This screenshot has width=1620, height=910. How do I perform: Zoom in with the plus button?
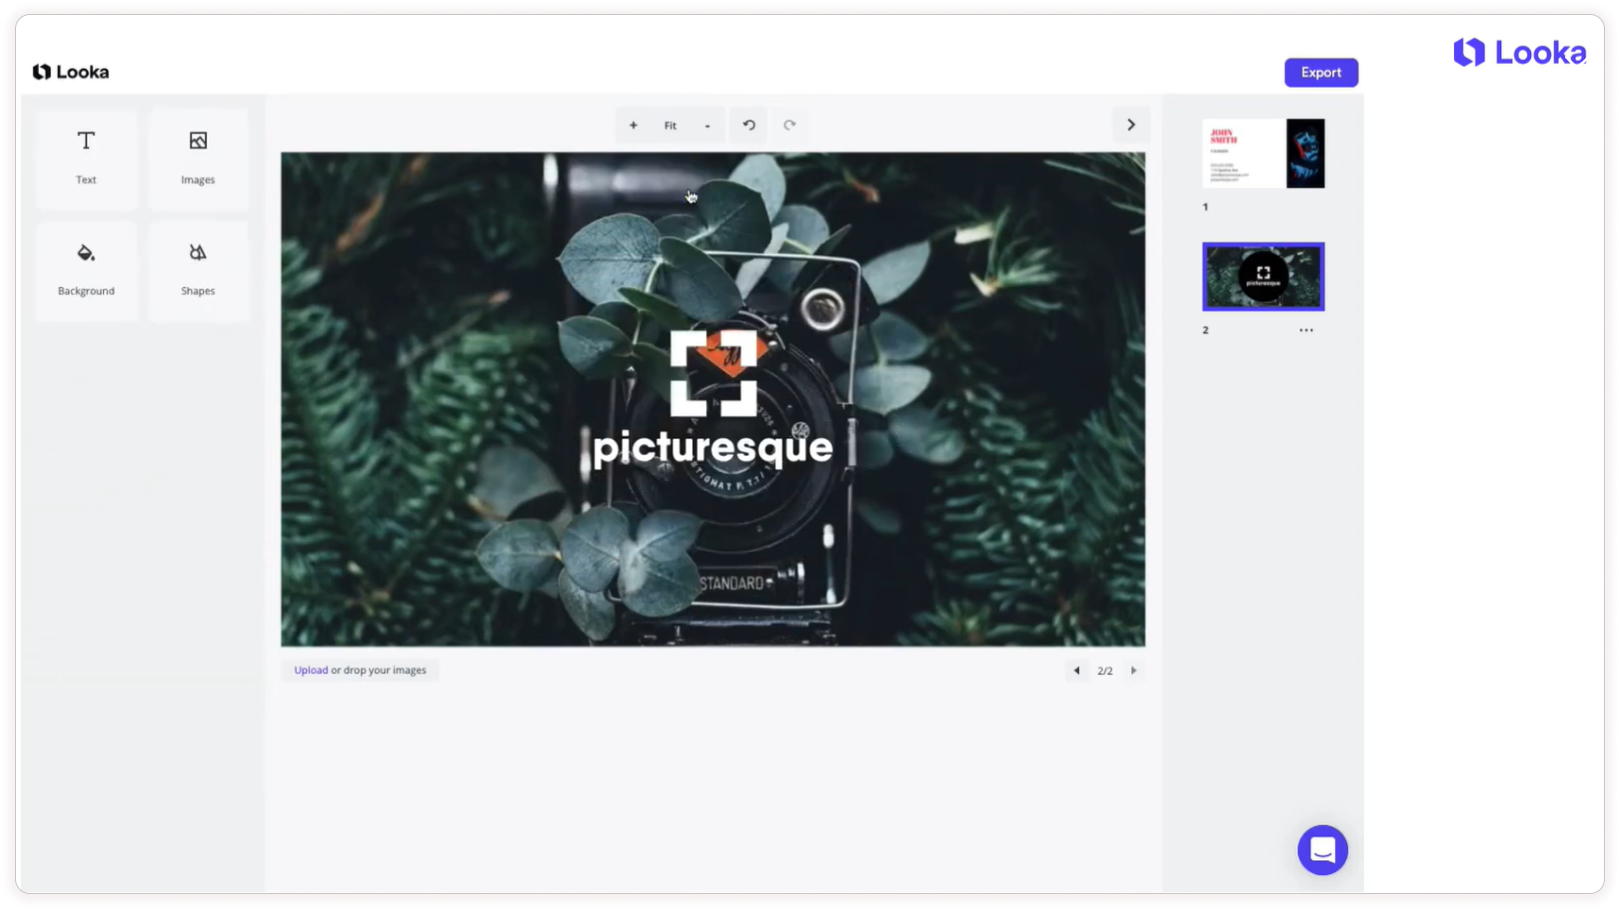(633, 126)
